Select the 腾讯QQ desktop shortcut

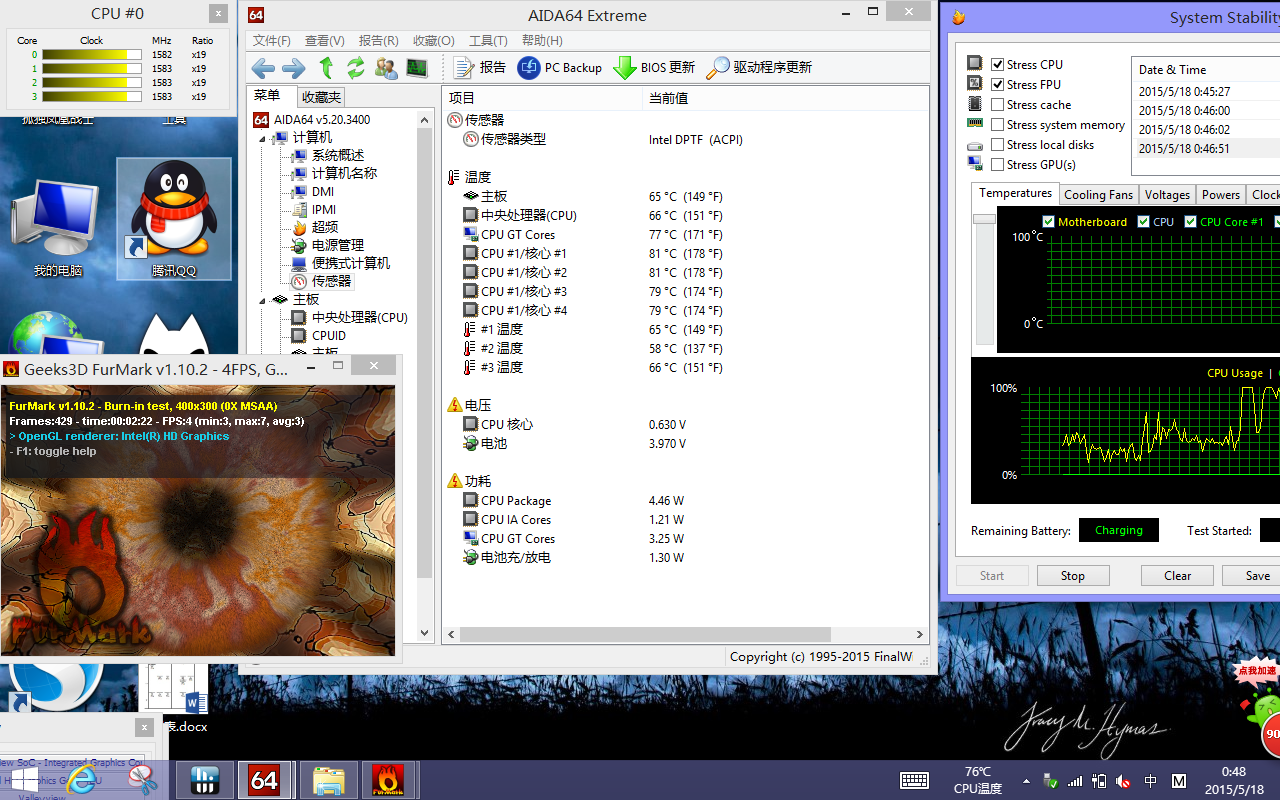click(x=174, y=219)
